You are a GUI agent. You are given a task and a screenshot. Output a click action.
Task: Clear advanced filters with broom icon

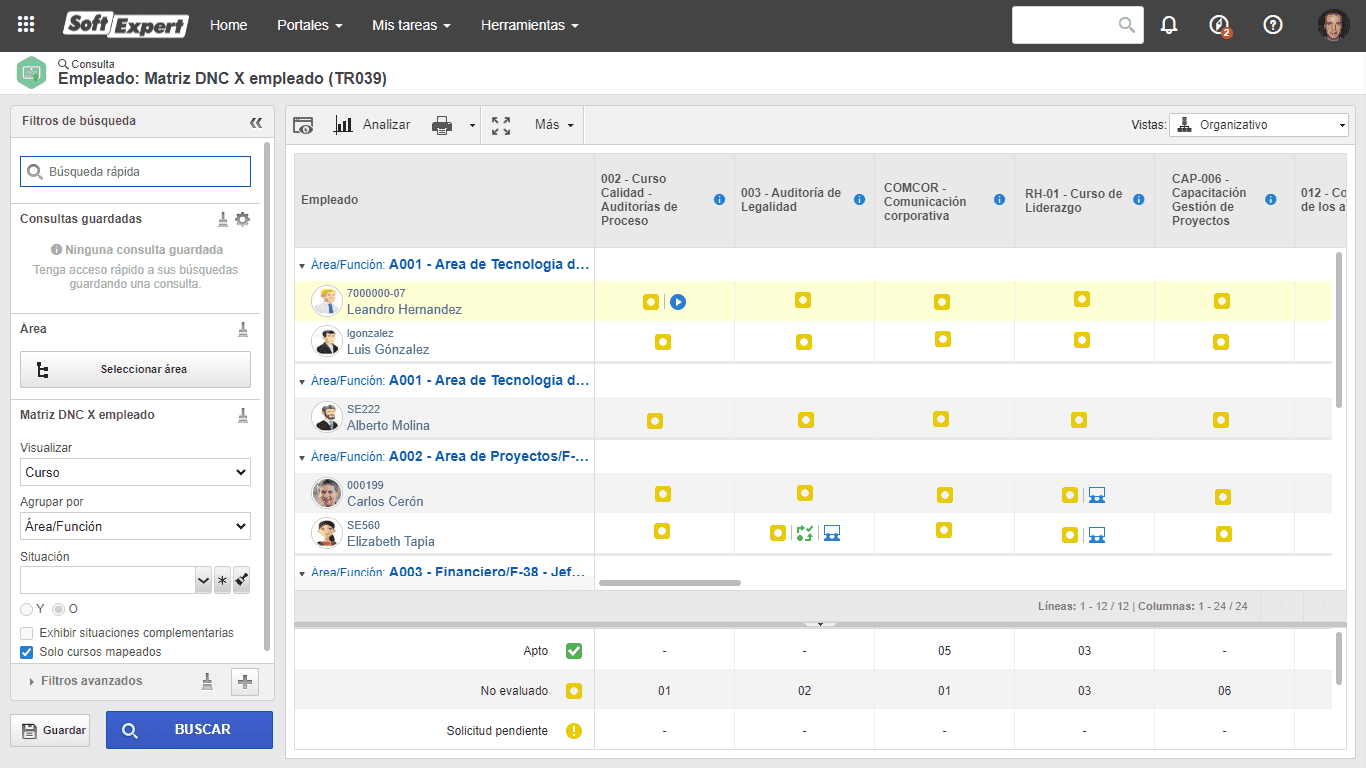point(208,681)
